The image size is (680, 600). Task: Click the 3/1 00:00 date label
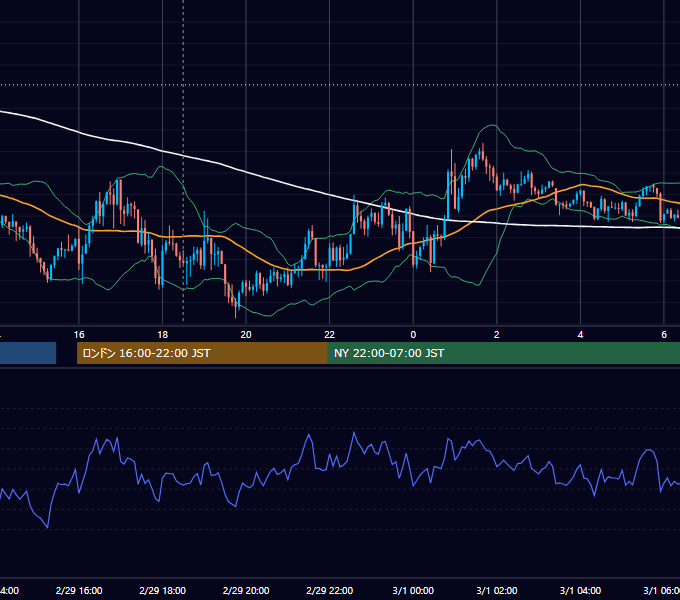coord(413,590)
